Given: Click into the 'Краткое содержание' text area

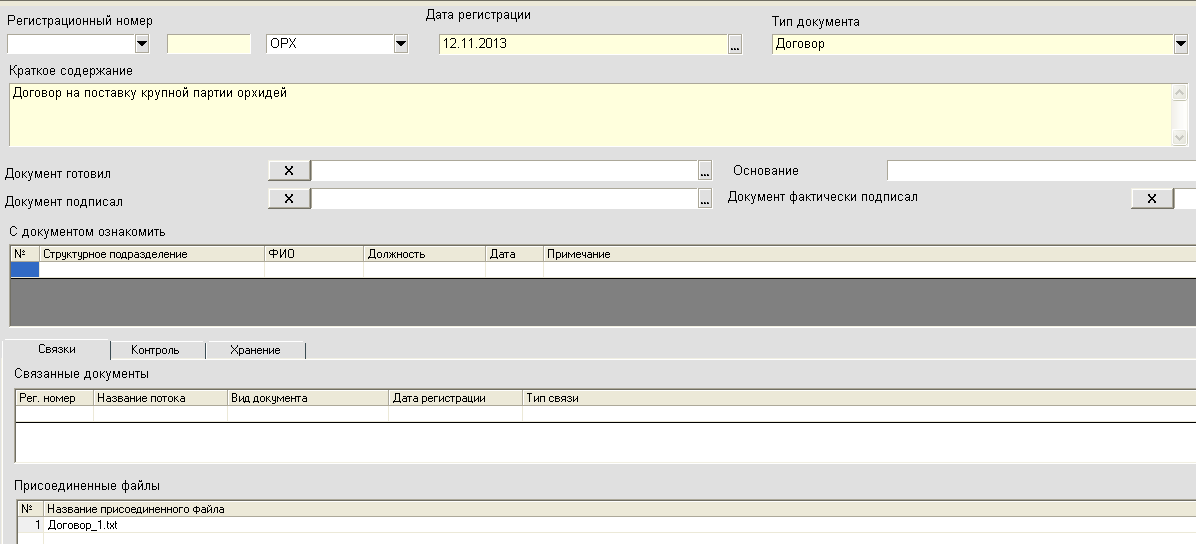Looking at the screenshot, I should click(x=590, y=114).
